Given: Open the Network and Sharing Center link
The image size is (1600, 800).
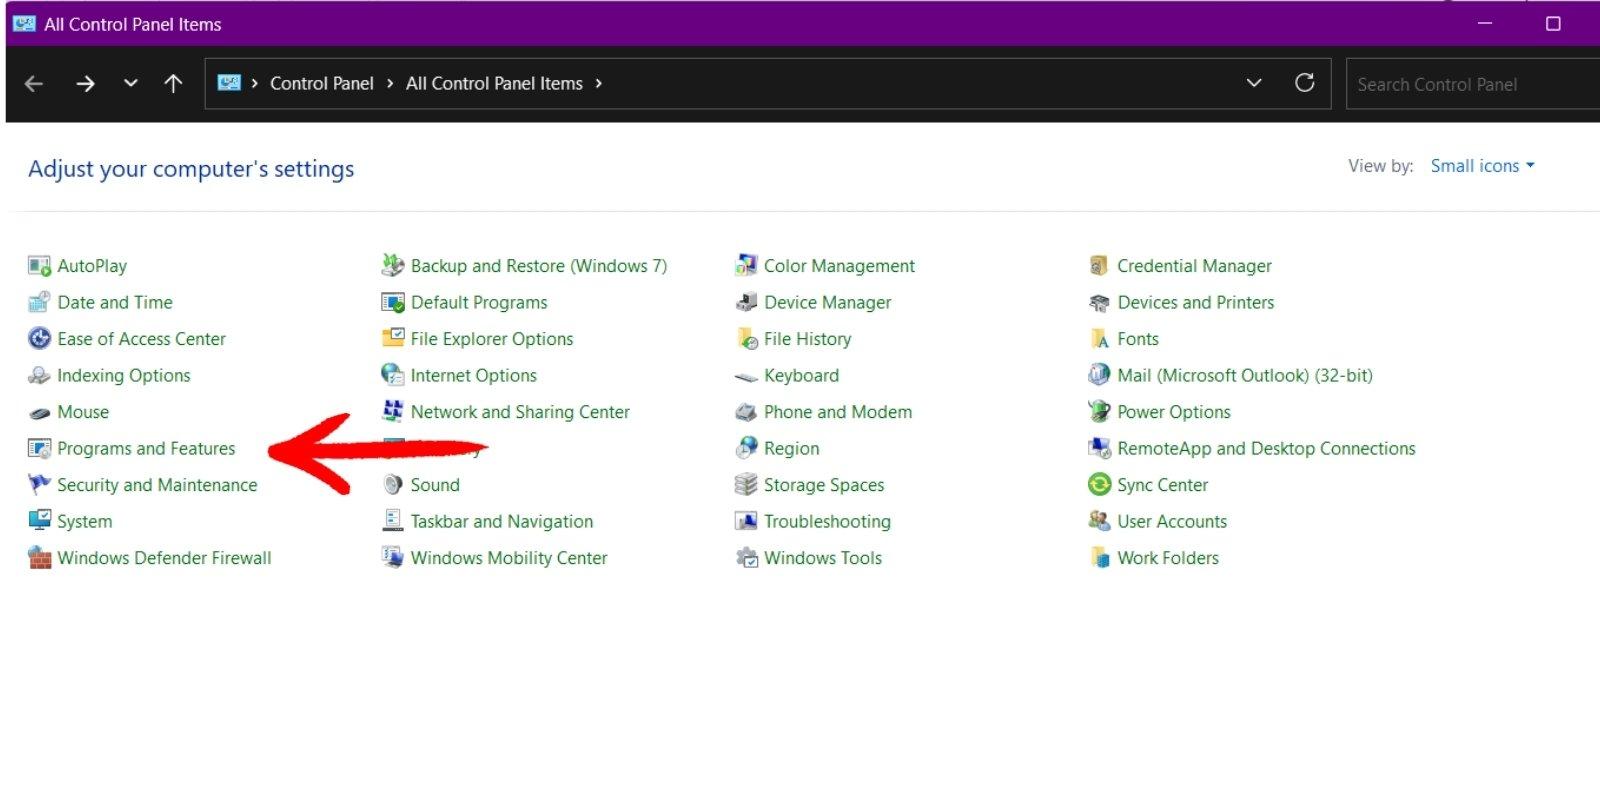Looking at the screenshot, I should (x=520, y=412).
